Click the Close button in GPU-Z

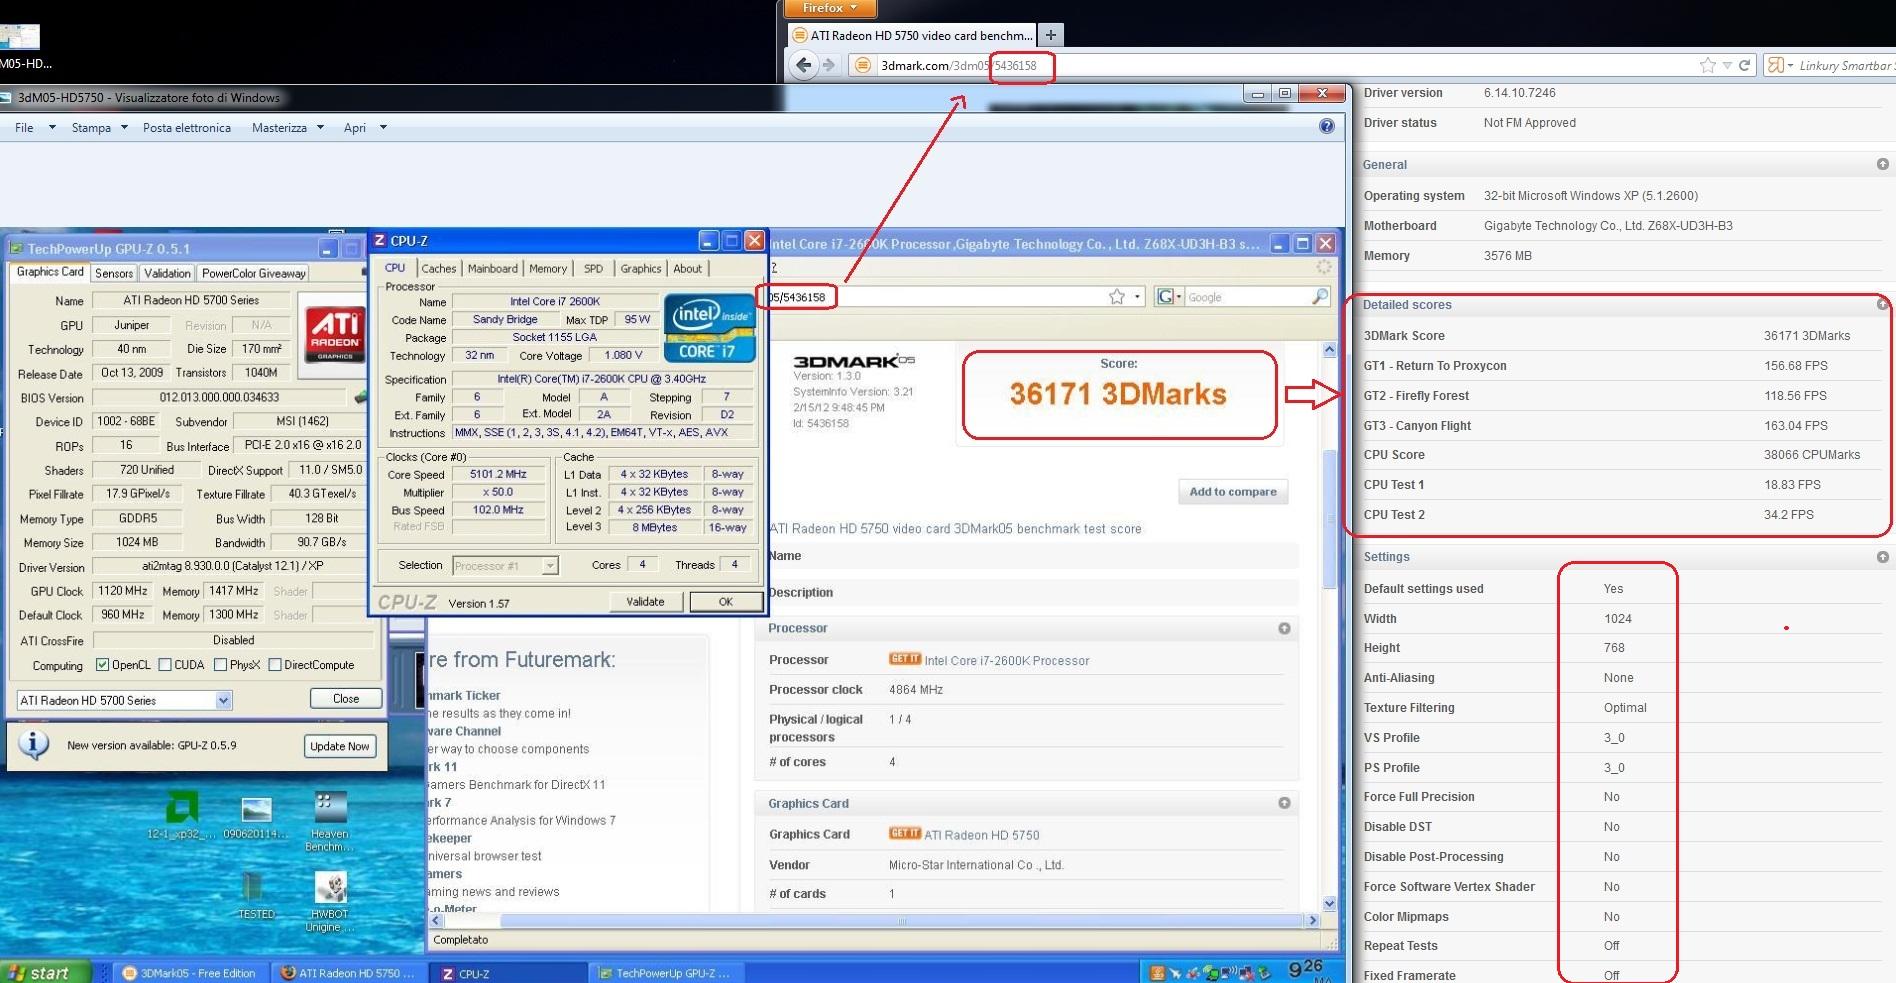pos(346,698)
